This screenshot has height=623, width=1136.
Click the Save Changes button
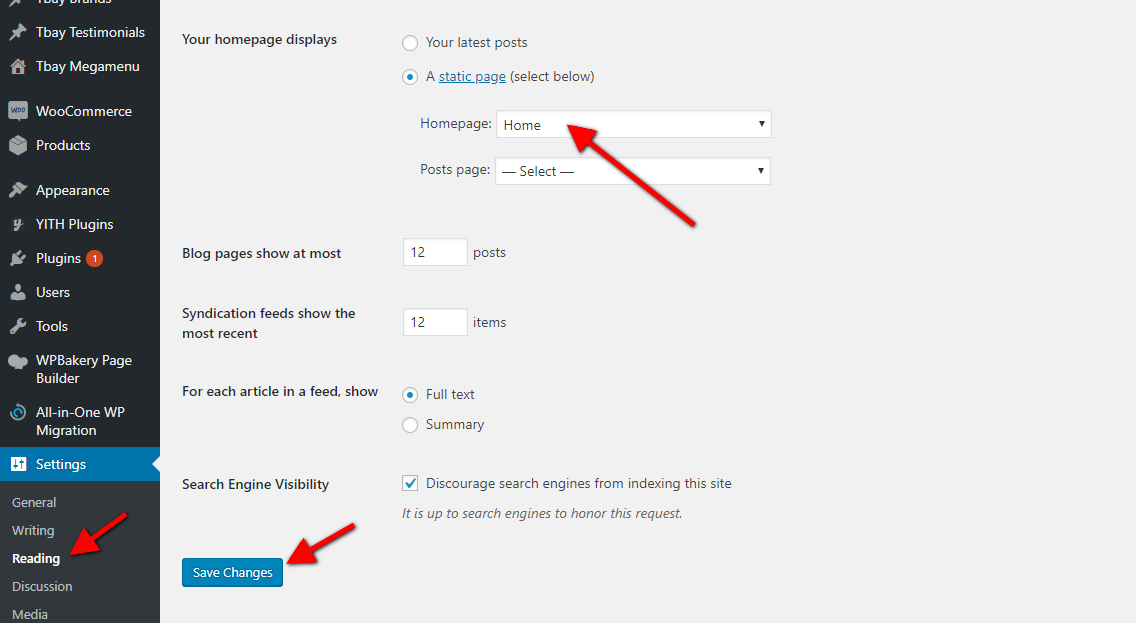coord(232,572)
